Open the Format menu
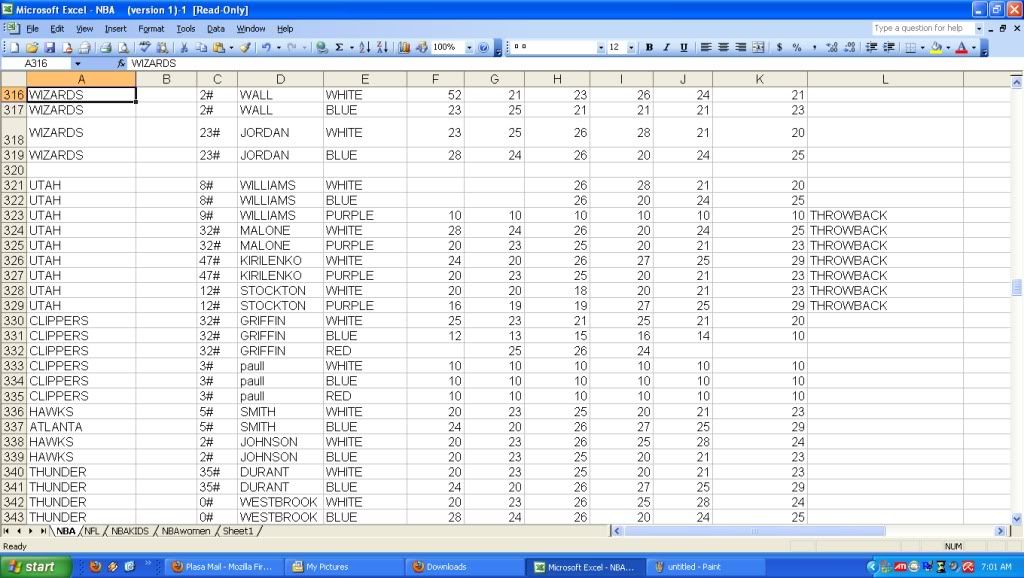 (x=151, y=29)
